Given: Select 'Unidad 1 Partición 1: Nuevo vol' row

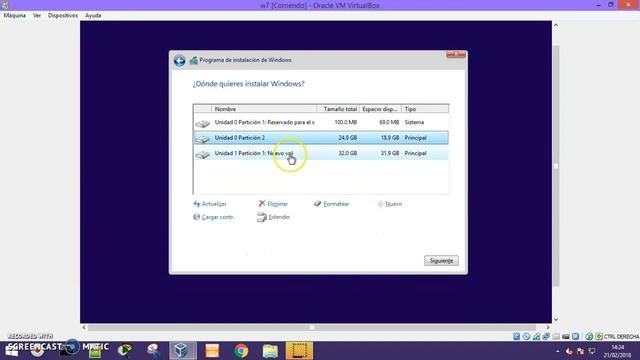Looking at the screenshot, I should [x=321, y=153].
